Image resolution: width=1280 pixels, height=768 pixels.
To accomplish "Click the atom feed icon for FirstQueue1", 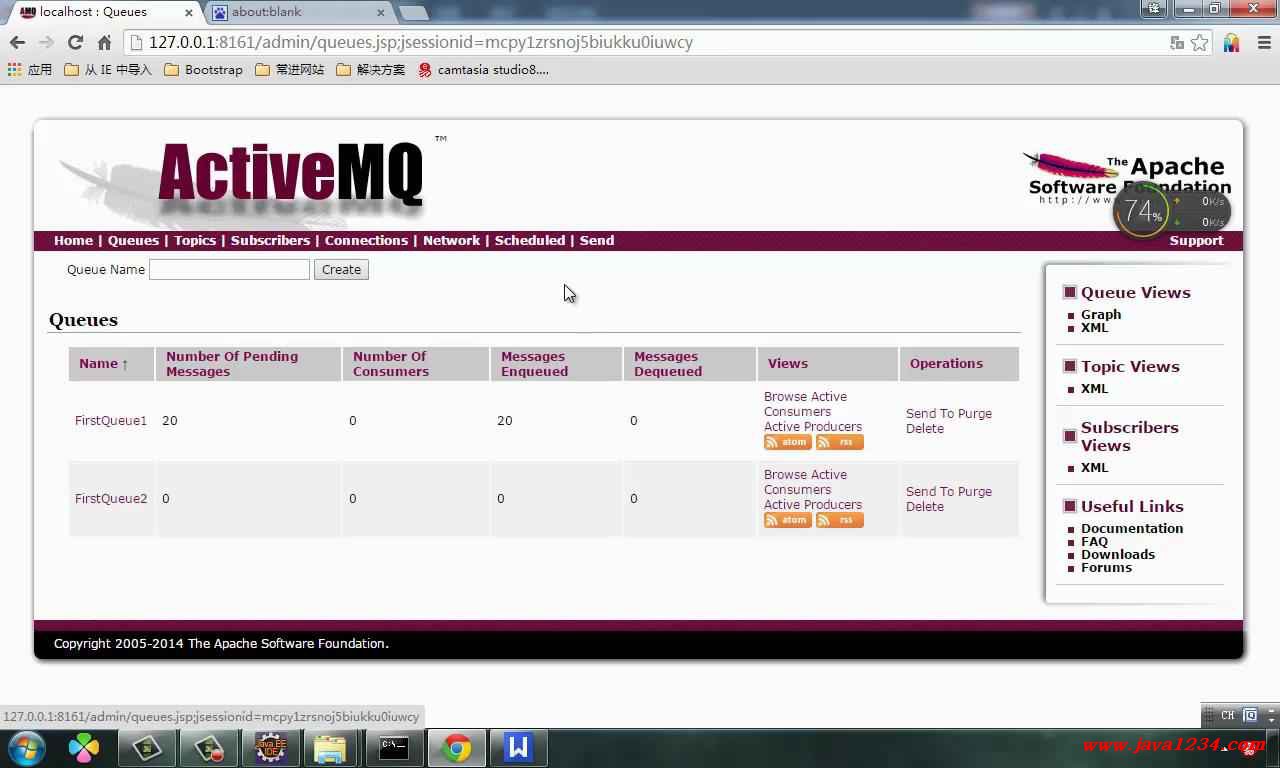I will [788, 442].
